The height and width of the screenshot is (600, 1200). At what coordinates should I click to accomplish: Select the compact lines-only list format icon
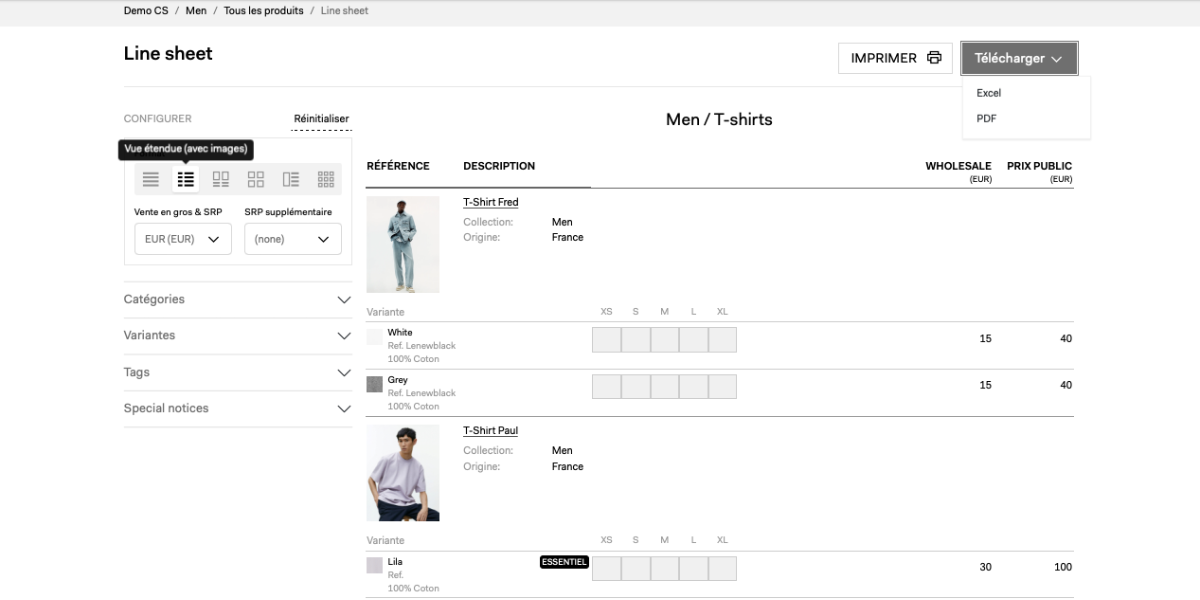pyautogui.click(x=150, y=180)
